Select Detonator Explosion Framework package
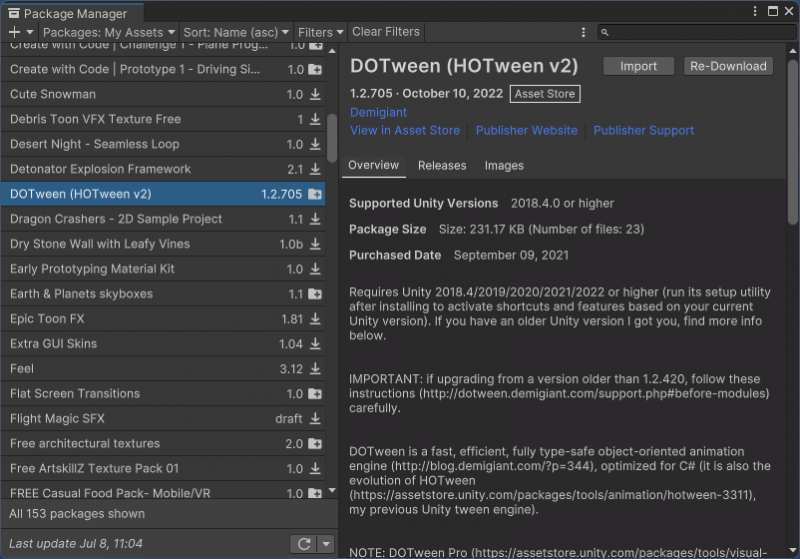 tap(163, 169)
